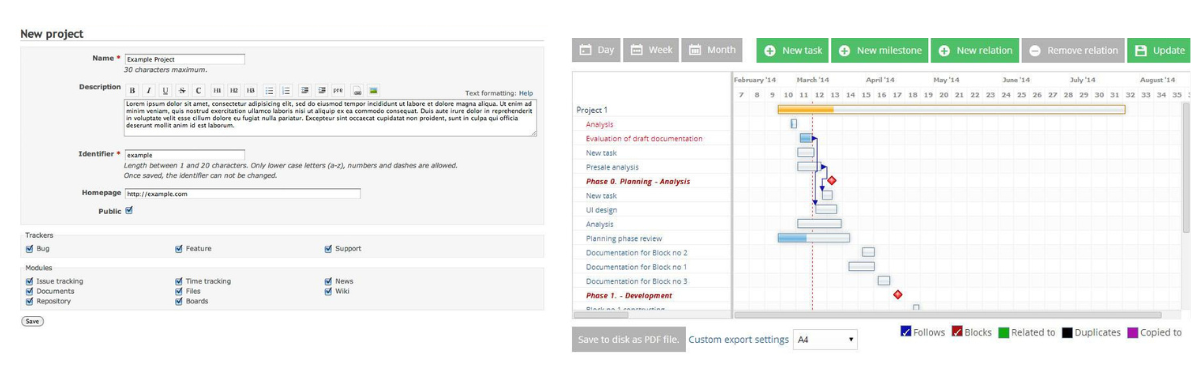Viewport: 1200px width, 380px height.
Task: Insert preformatted text with pre icon
Action: [338, 90]
